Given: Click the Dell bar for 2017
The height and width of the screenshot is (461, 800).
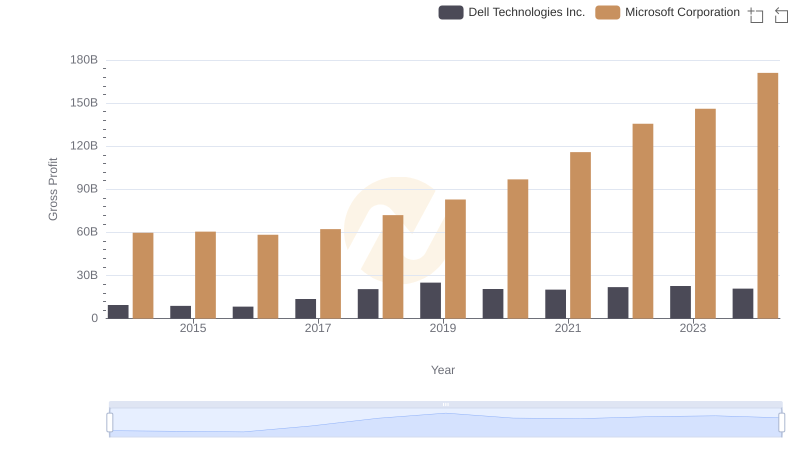Looking at the screenshot, I should 306,309.
